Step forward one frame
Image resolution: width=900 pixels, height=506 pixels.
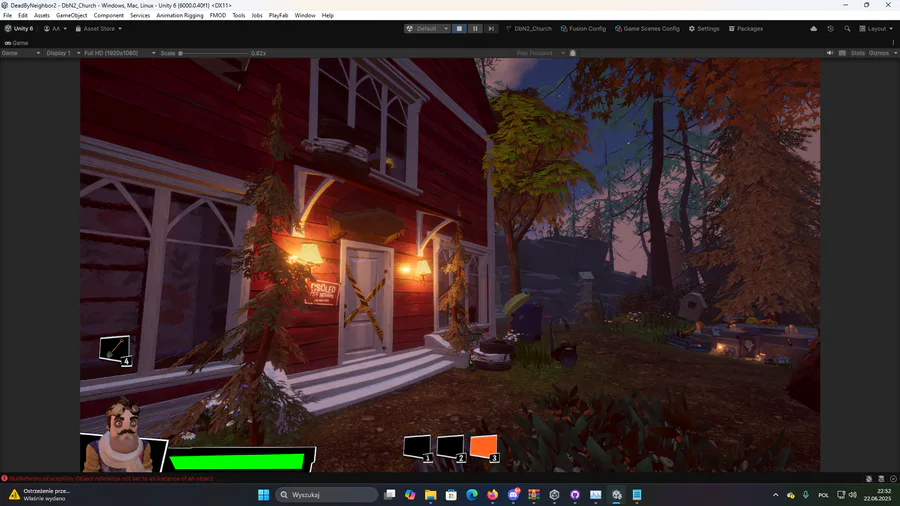click(x=491, y=29)
